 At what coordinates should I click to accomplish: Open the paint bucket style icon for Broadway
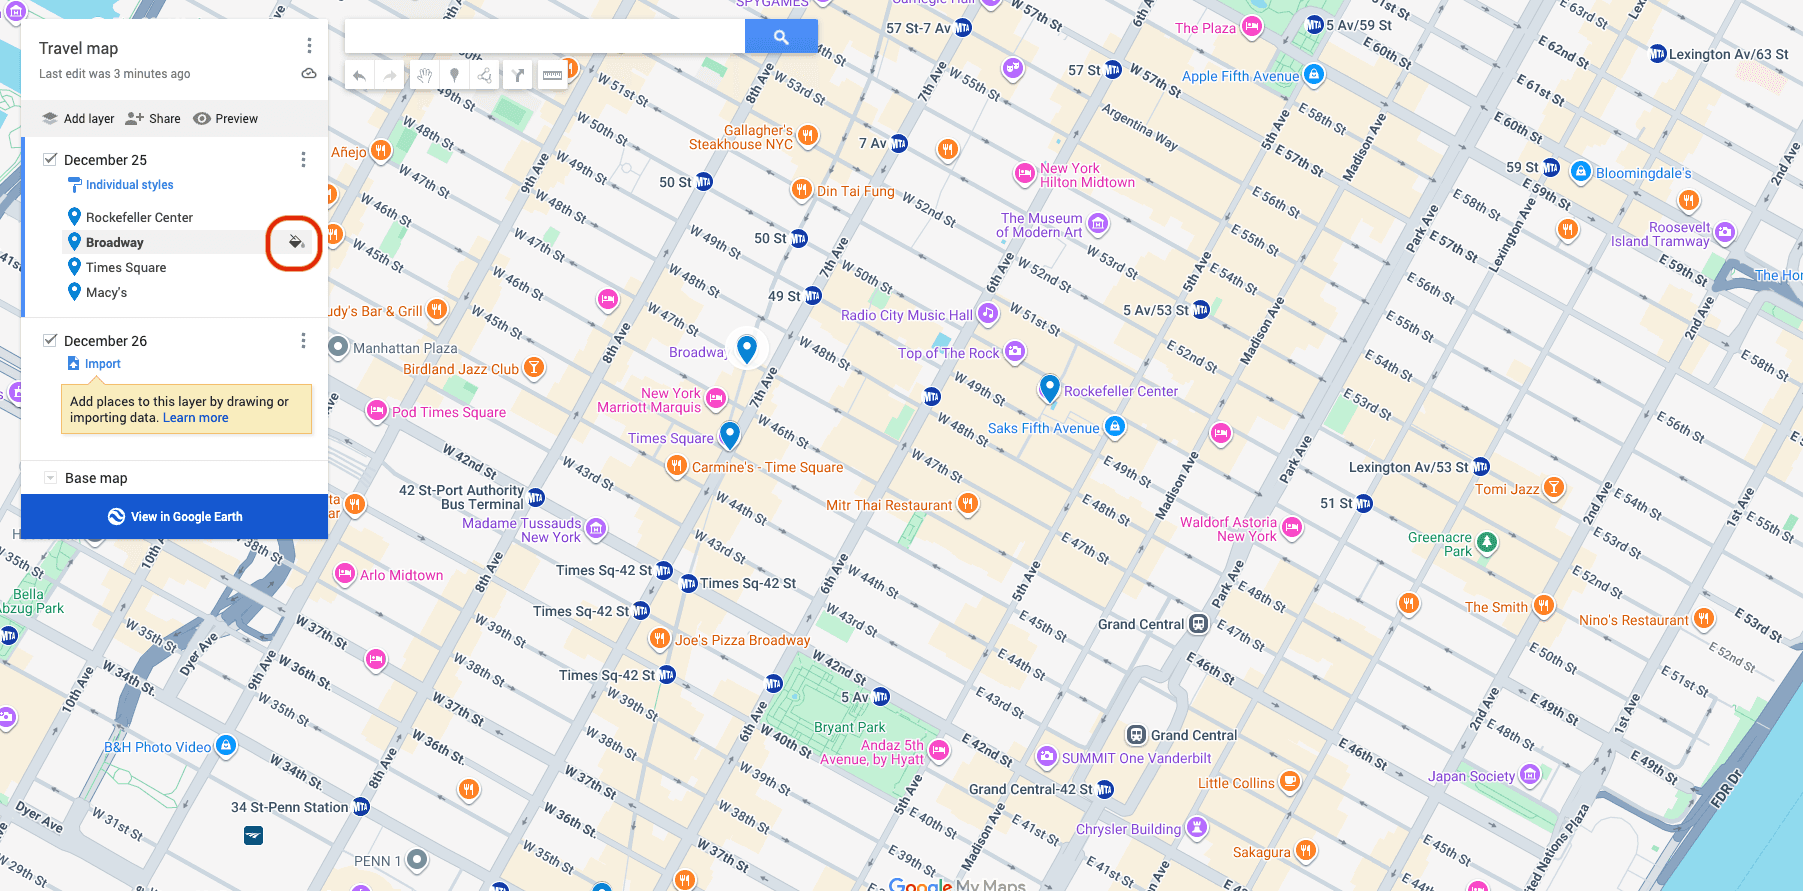(296, 242)
